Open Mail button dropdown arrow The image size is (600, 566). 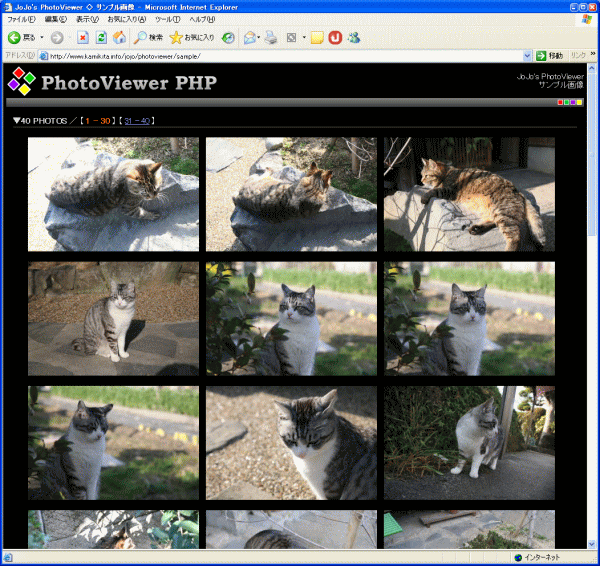pyautogui.click(x=259, y=38)
